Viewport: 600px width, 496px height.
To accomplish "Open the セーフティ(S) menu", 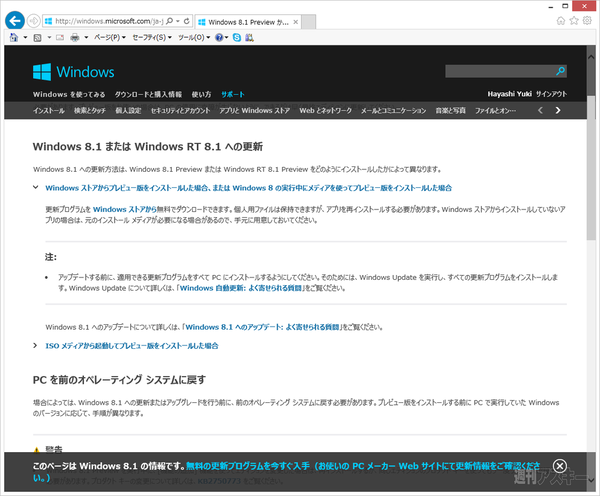I will click(x=152, y=38).
